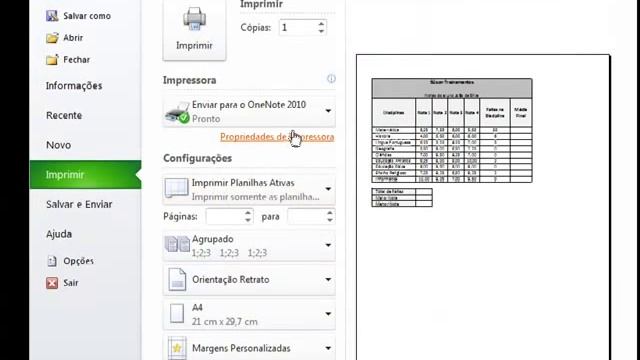Click the Agrupado collated pages icon

pyautogui.click(x=177, y=244)
